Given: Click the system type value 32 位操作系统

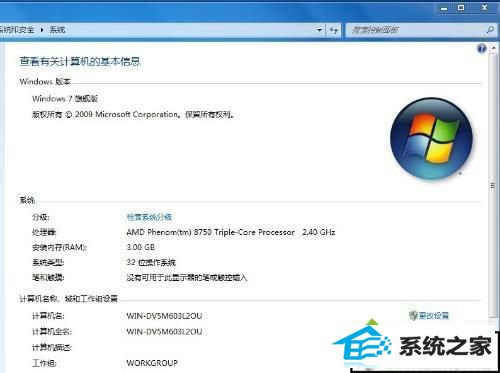Looking at the screenshot, I should [x=151, y=262].
